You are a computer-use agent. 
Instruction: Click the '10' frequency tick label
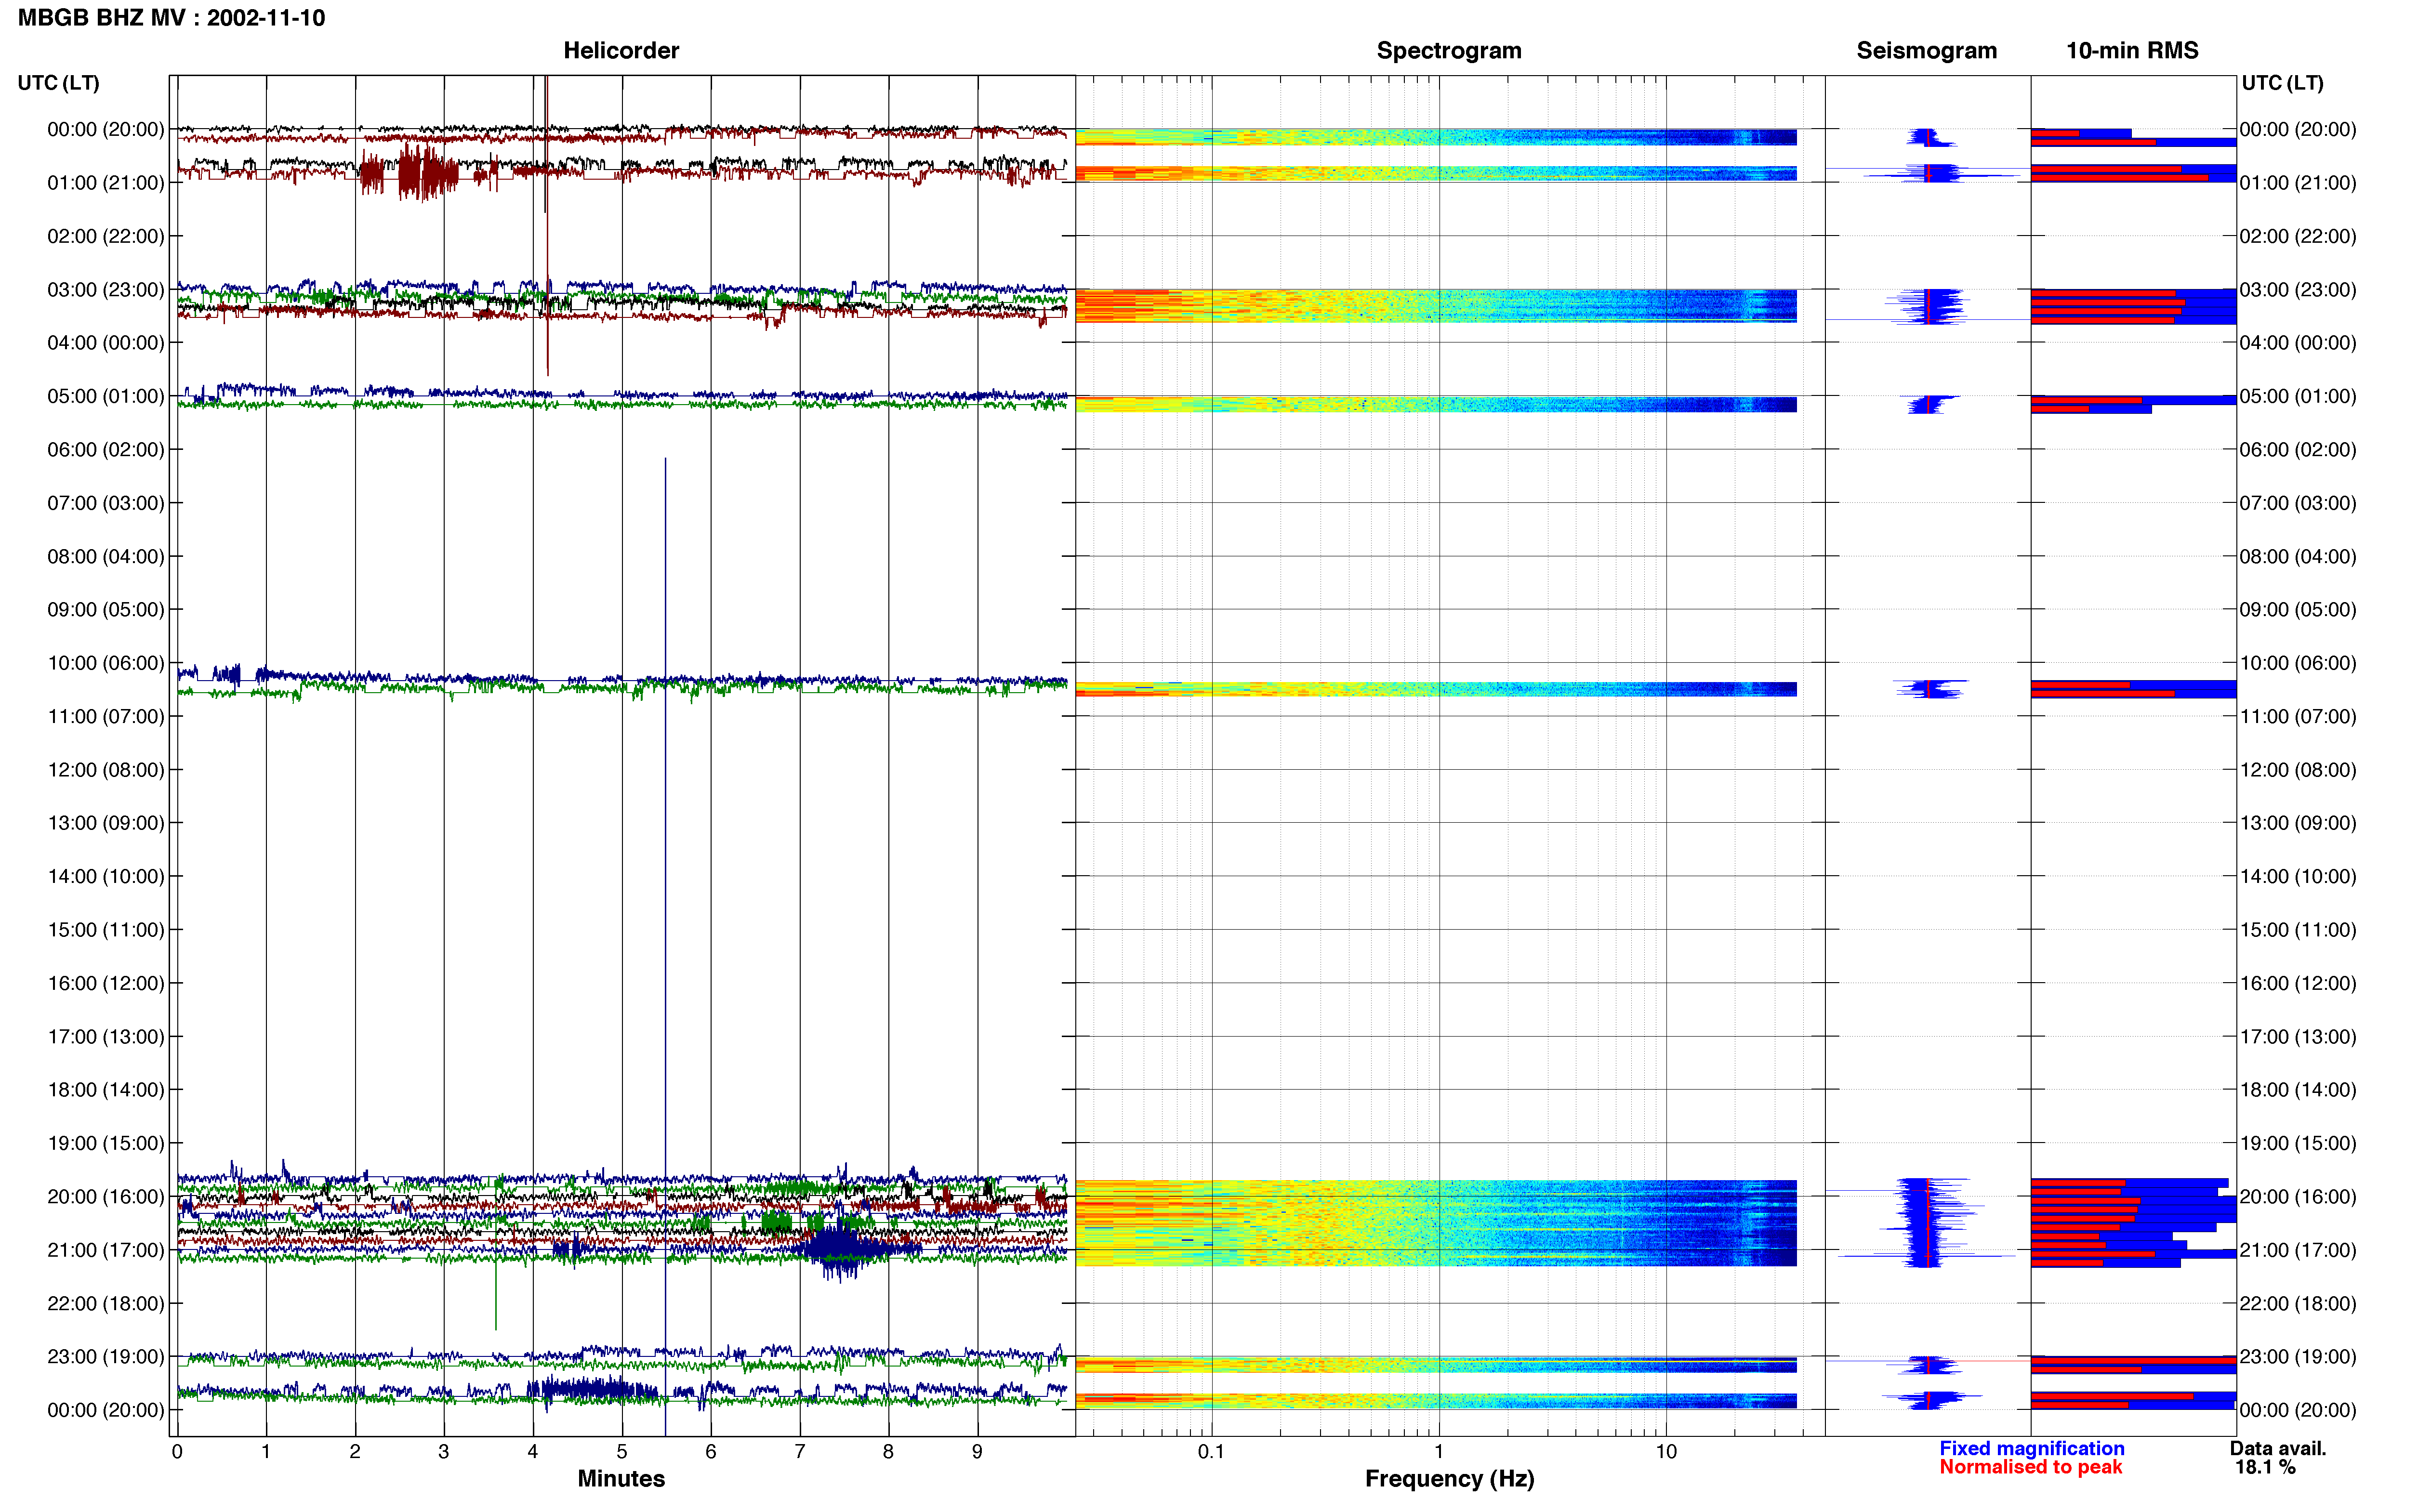click(x=1666, y=1452)
